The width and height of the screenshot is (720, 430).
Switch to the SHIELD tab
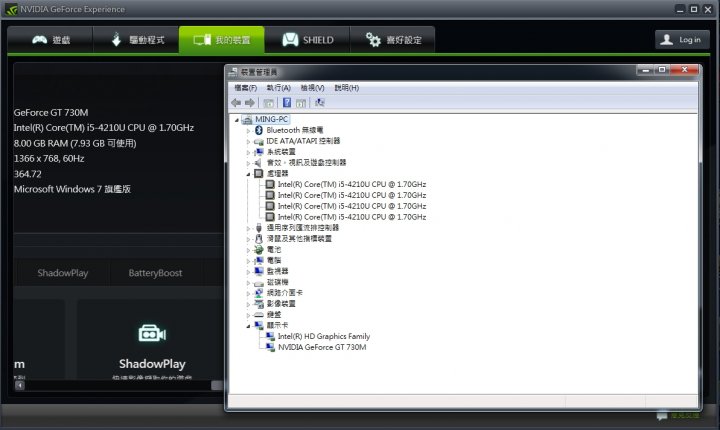(307, 40)
